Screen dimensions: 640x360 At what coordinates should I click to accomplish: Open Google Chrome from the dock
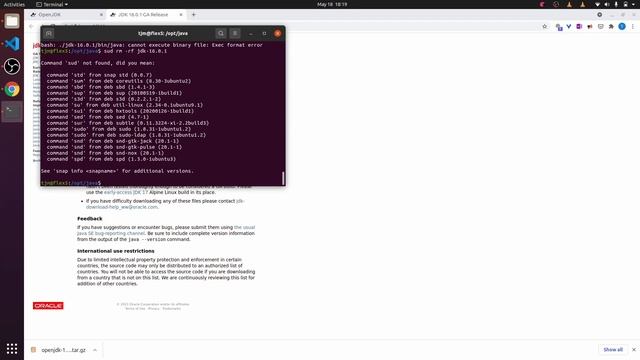[12, 89]
